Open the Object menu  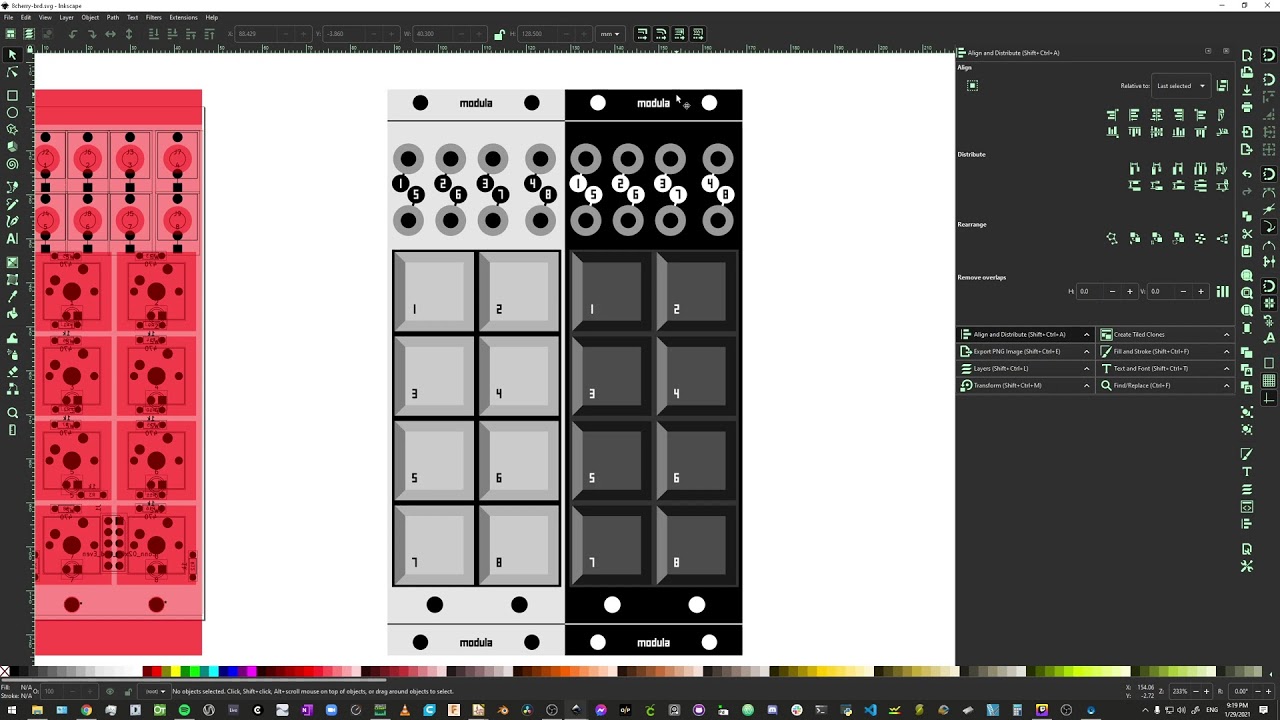90,17
